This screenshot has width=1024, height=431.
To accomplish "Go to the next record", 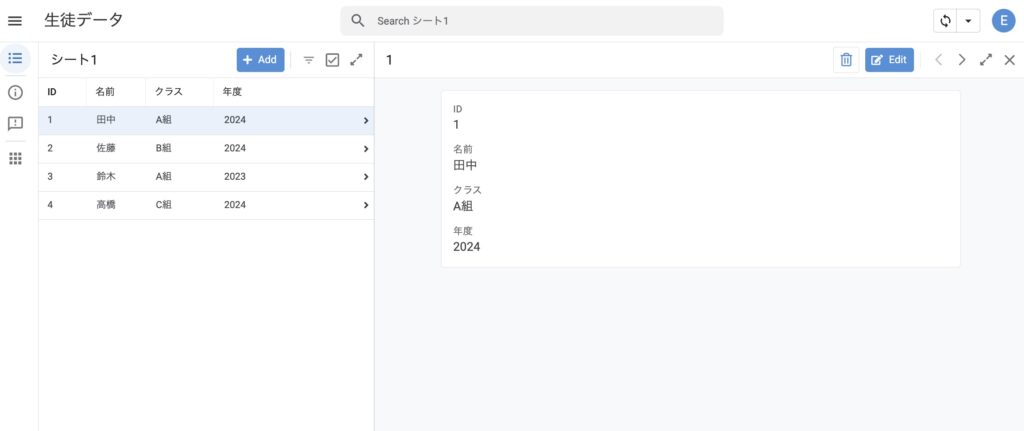I will click(962, 60).
